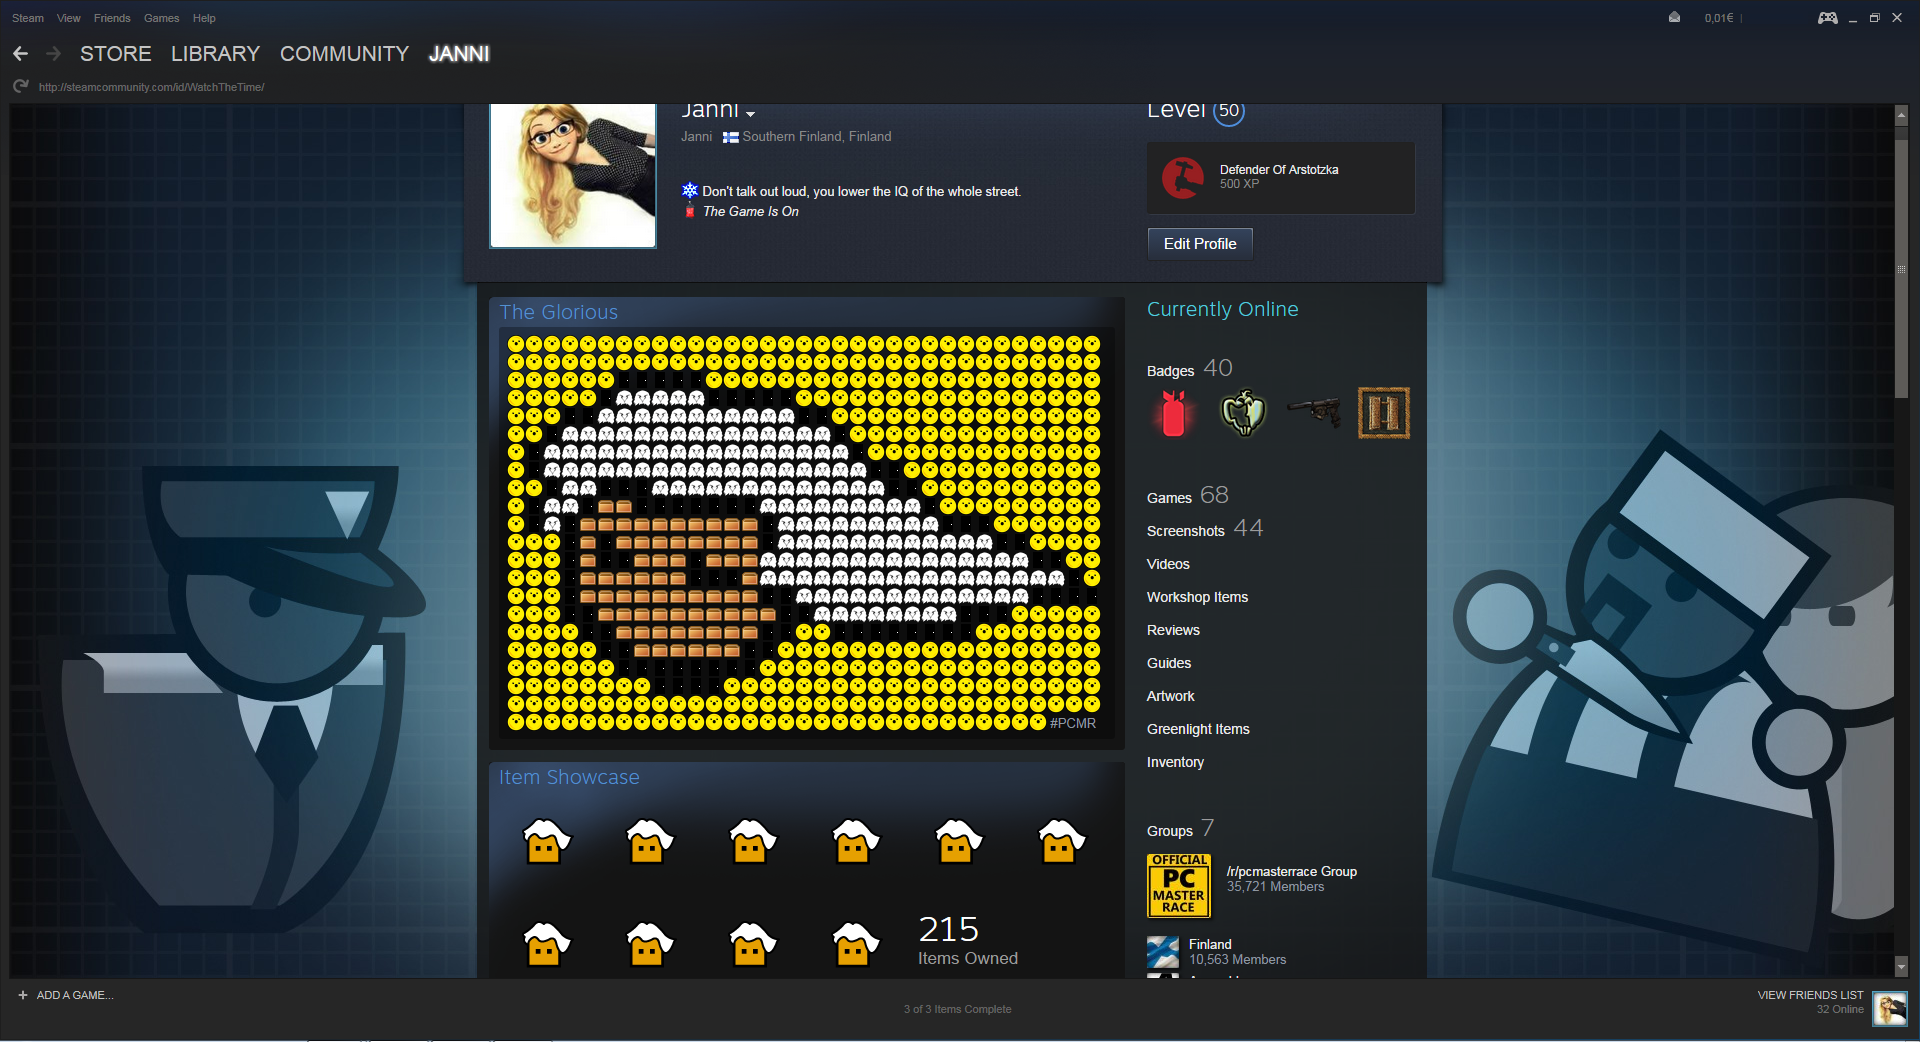
Task: Open the Pac-Man emoticon artwork showcase
Action: pos(804,533)
